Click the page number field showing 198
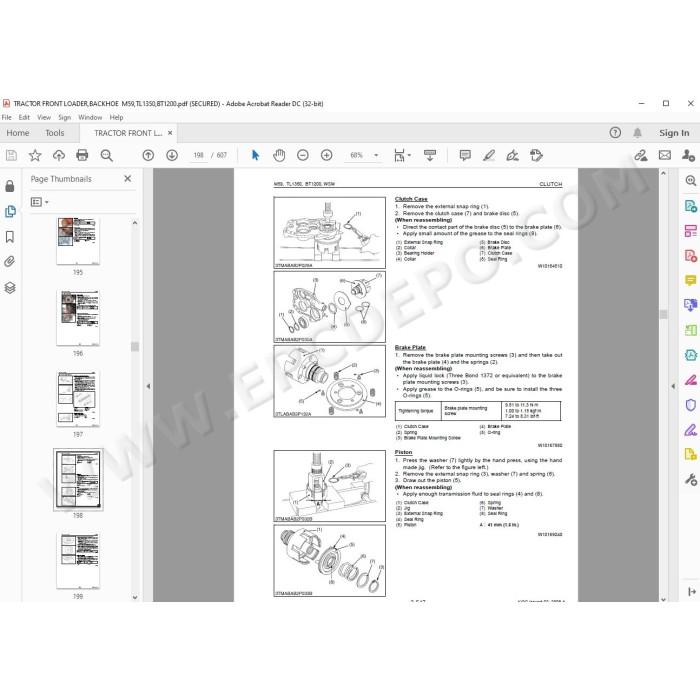This screenshot has width=700, height=700. pos(198,155)
